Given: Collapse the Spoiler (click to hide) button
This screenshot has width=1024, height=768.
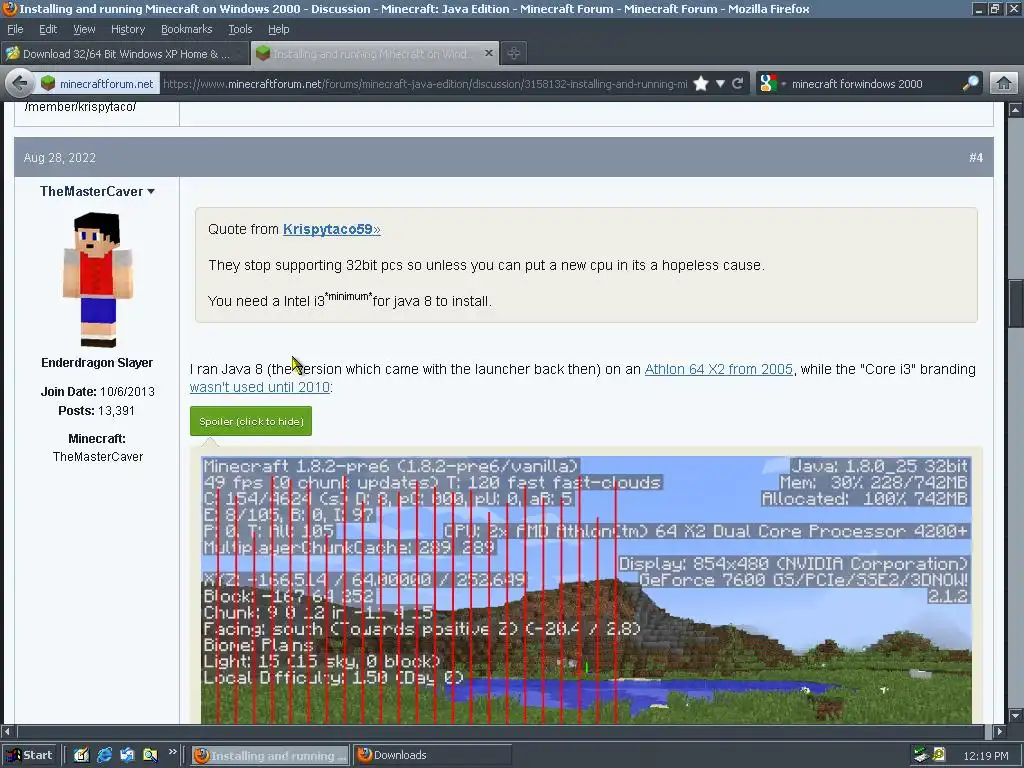Looking at the screenshot, I should point(251,421).
